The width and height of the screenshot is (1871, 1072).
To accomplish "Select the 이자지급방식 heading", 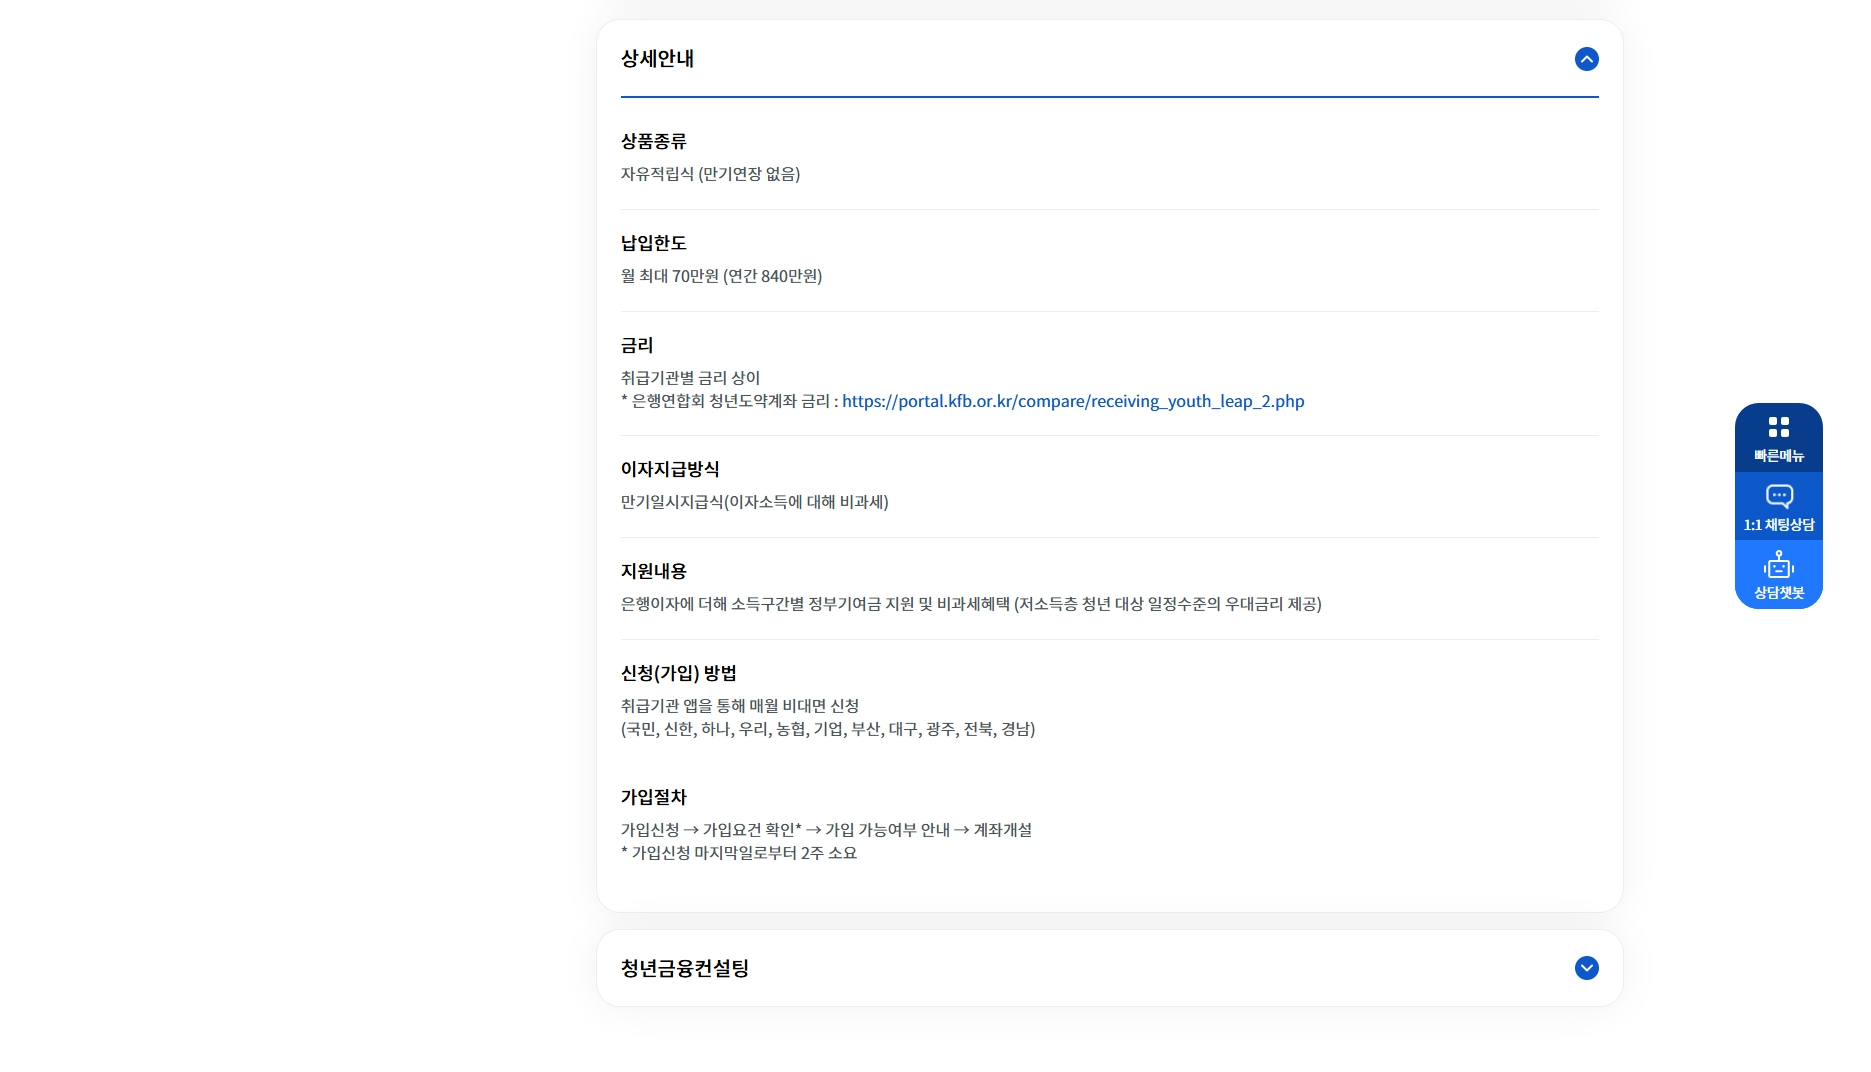I will [670, 469].
